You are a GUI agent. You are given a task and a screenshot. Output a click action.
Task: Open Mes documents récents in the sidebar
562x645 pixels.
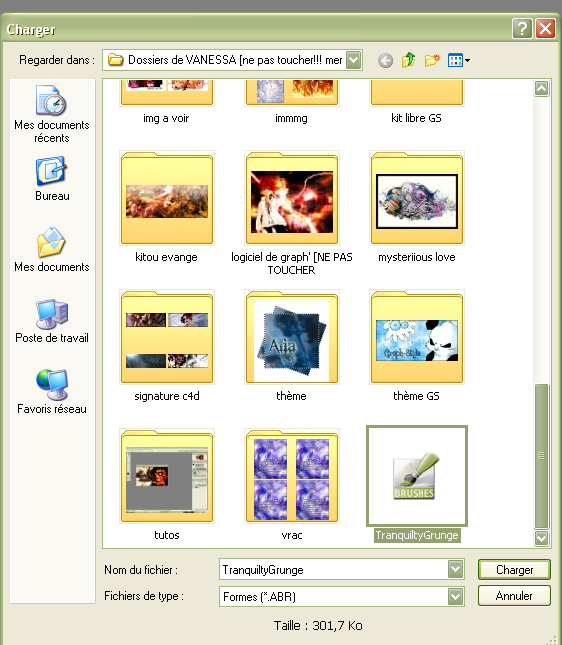point(52,114)
